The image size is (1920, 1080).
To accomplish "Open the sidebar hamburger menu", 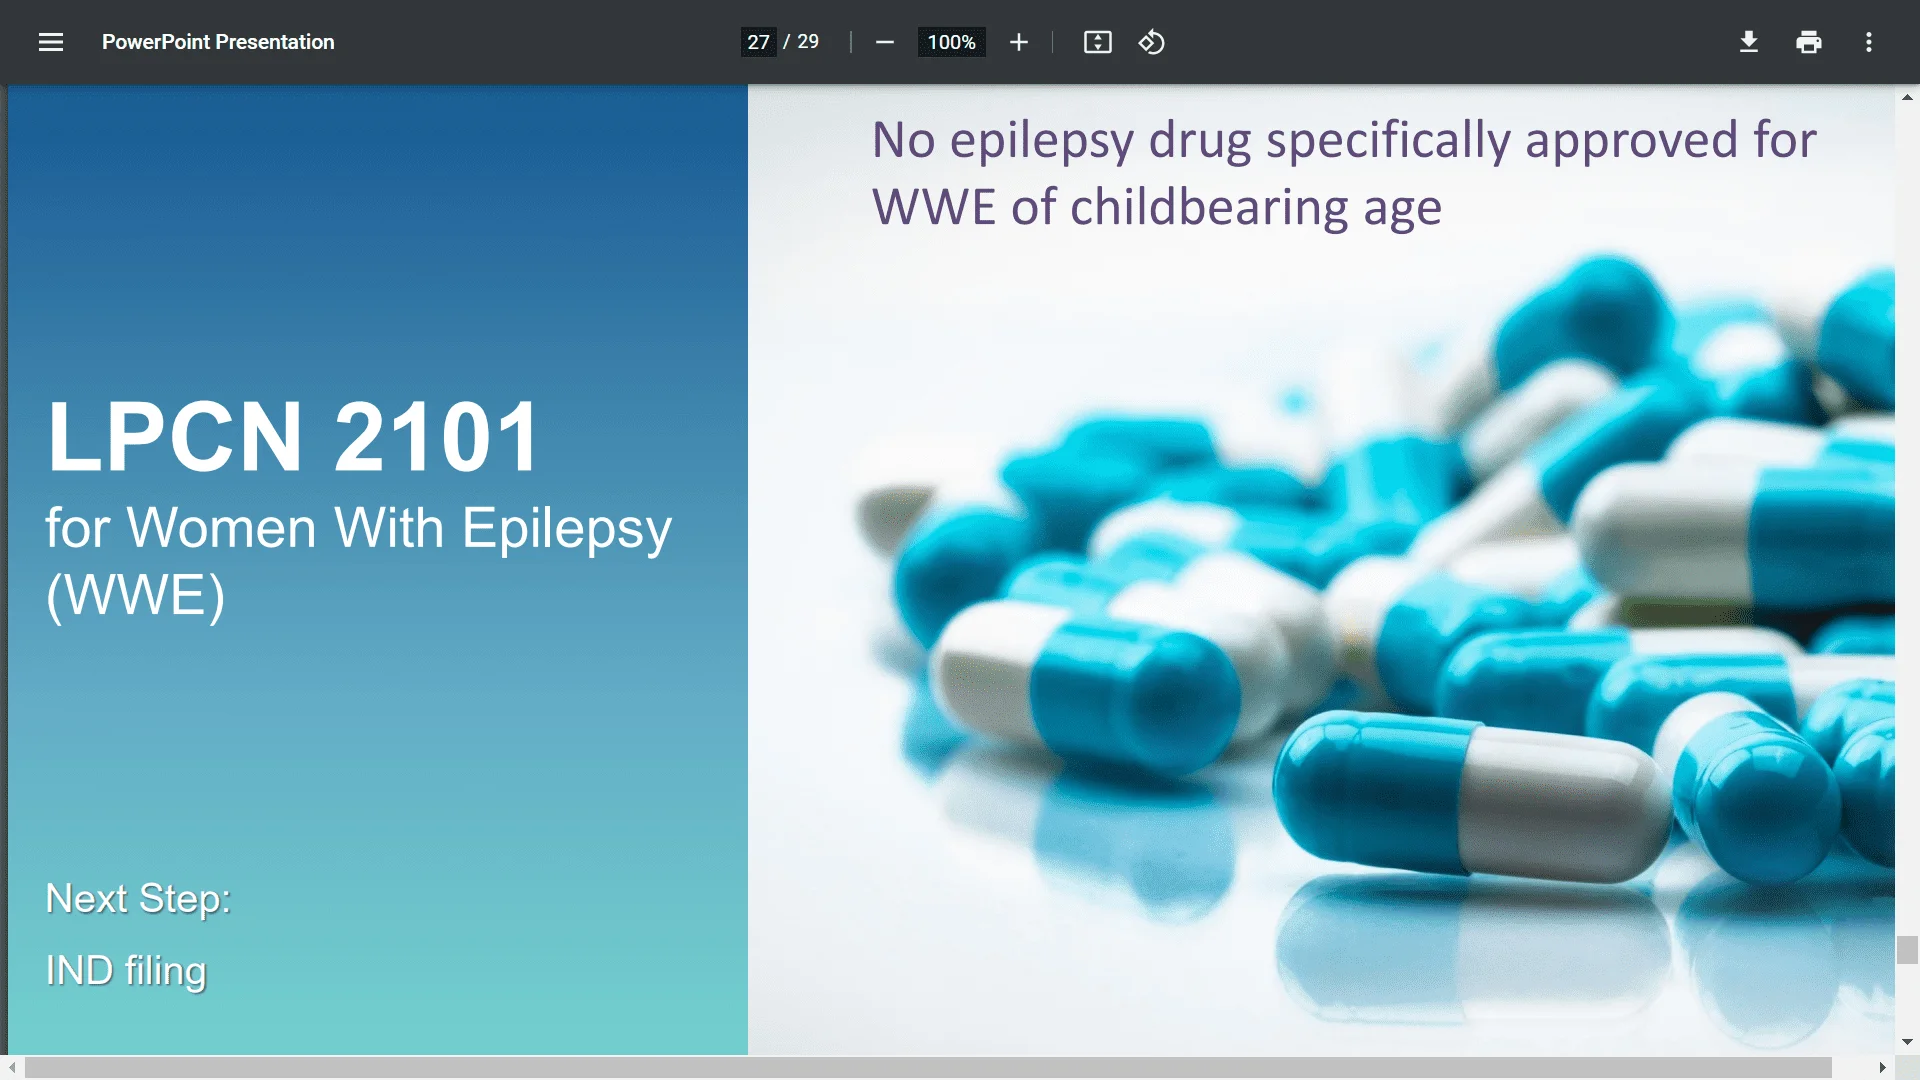I will coord(51,42).
